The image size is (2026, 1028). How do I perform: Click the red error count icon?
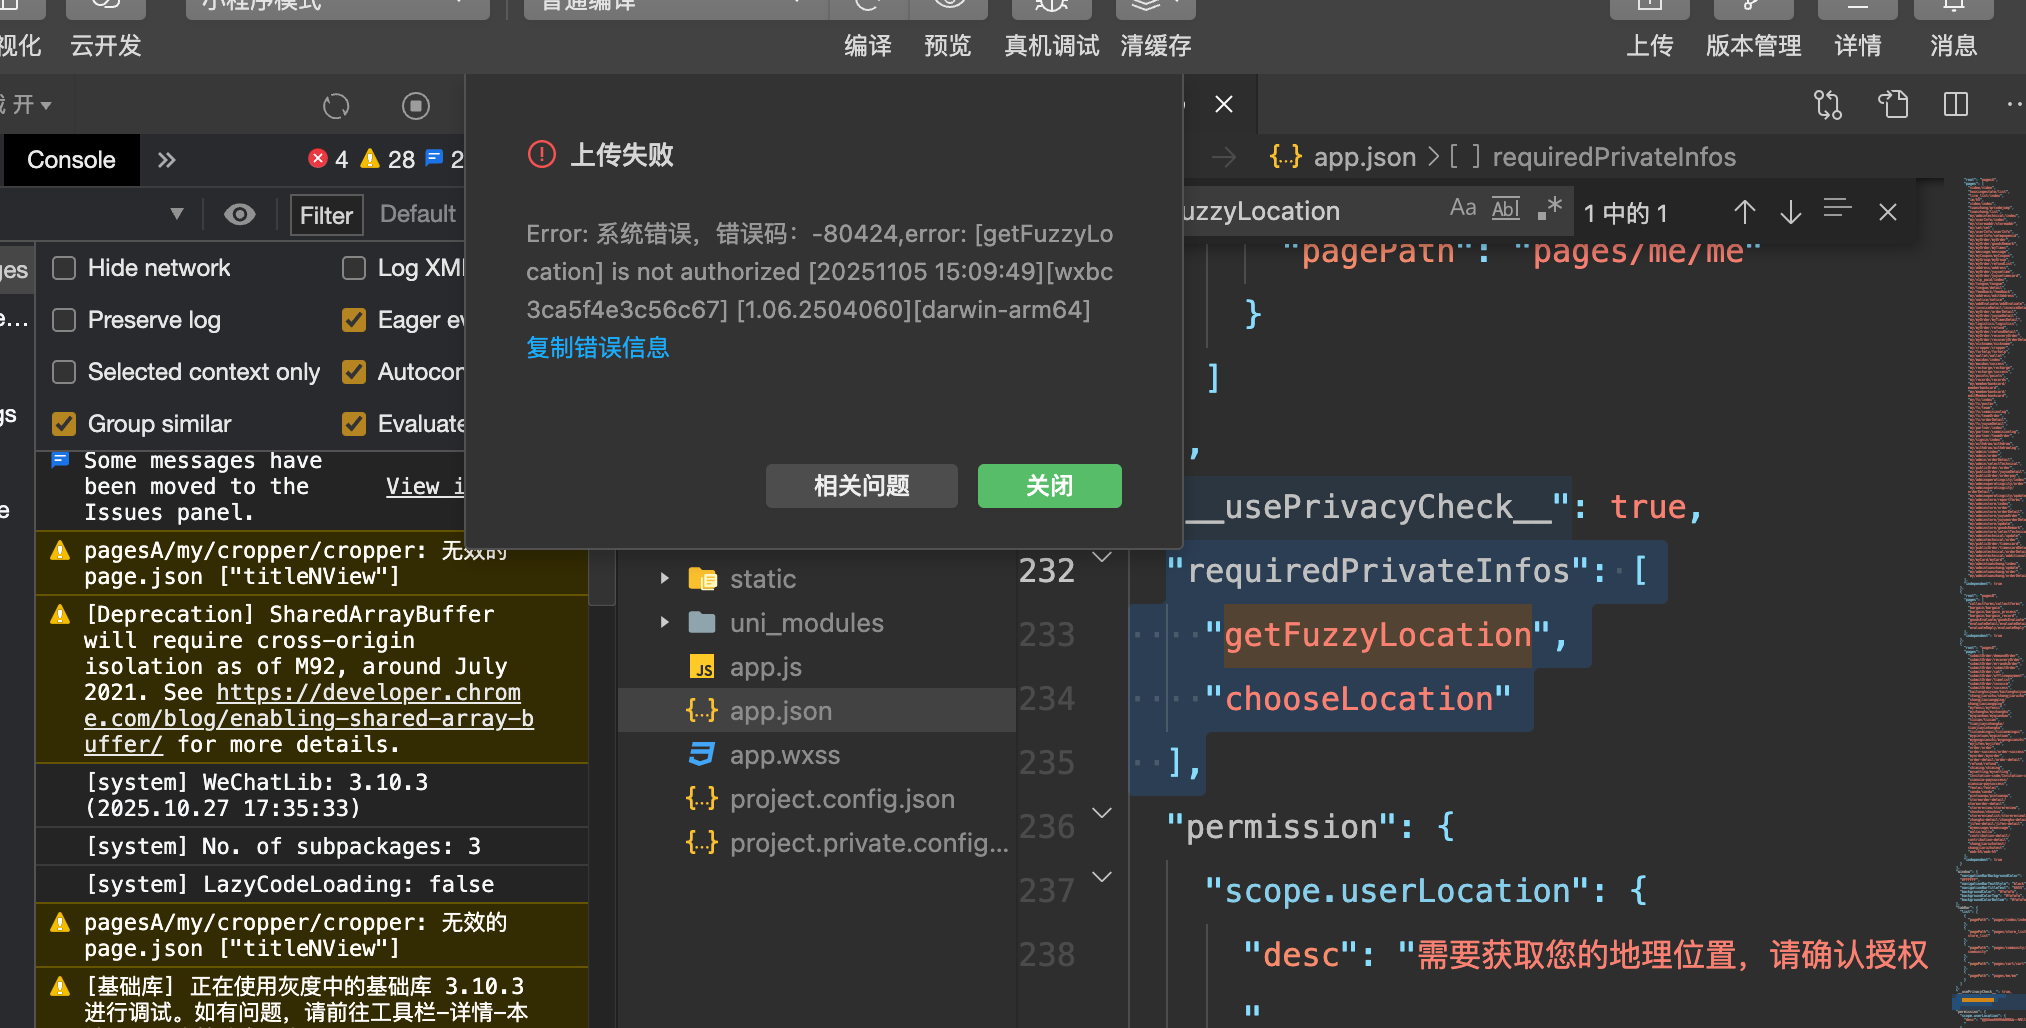click(x=318, y=158)
